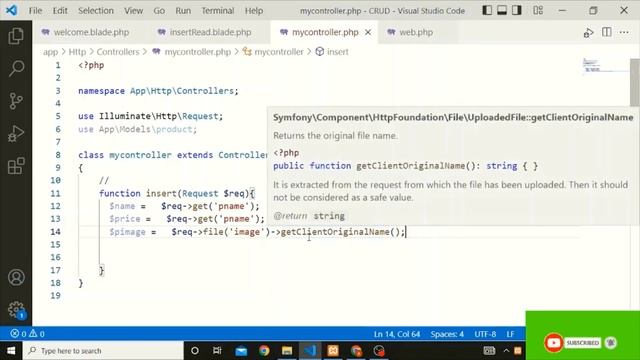This screenshot has height=360, width=640.
Task: Open the Extensions view
Action: coord(16,166)
